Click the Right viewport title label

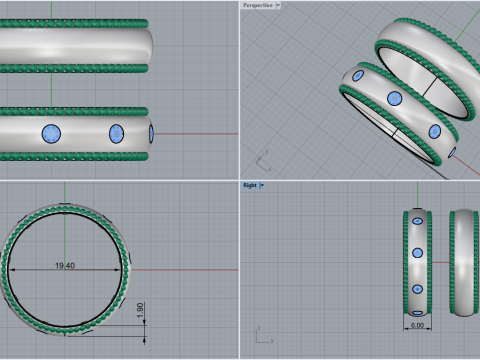[250, 185]
